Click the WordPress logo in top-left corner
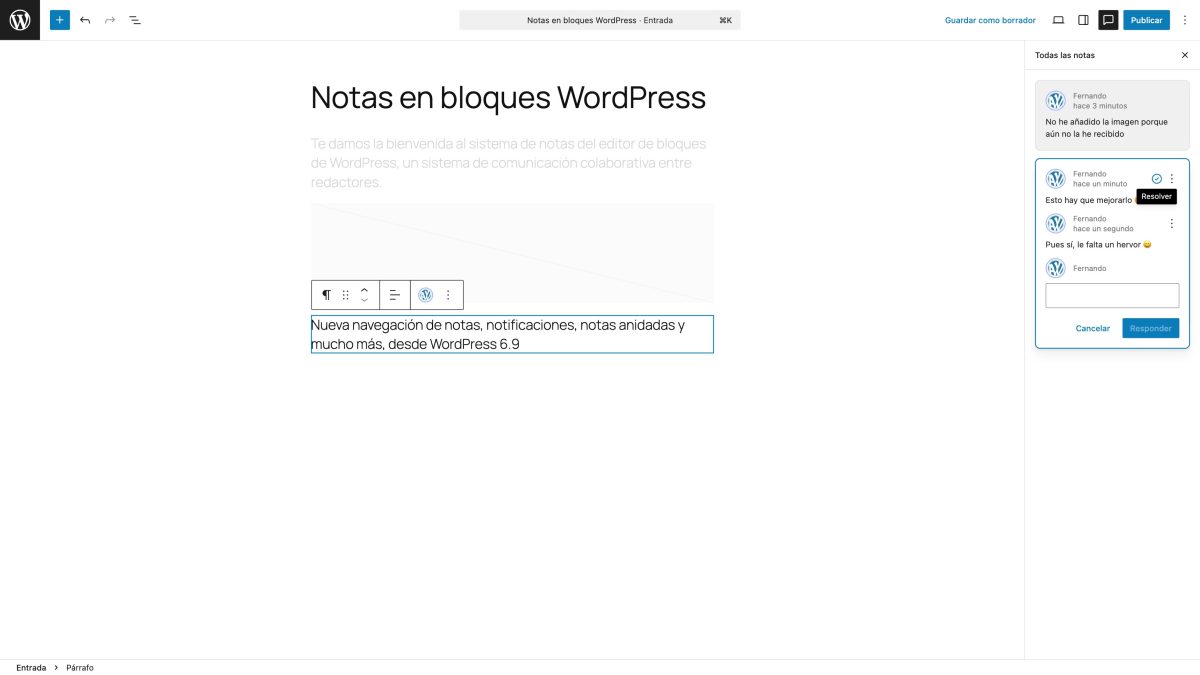Image resolution: width=1200 pixels, height=675 pixels. pos(19,19)
